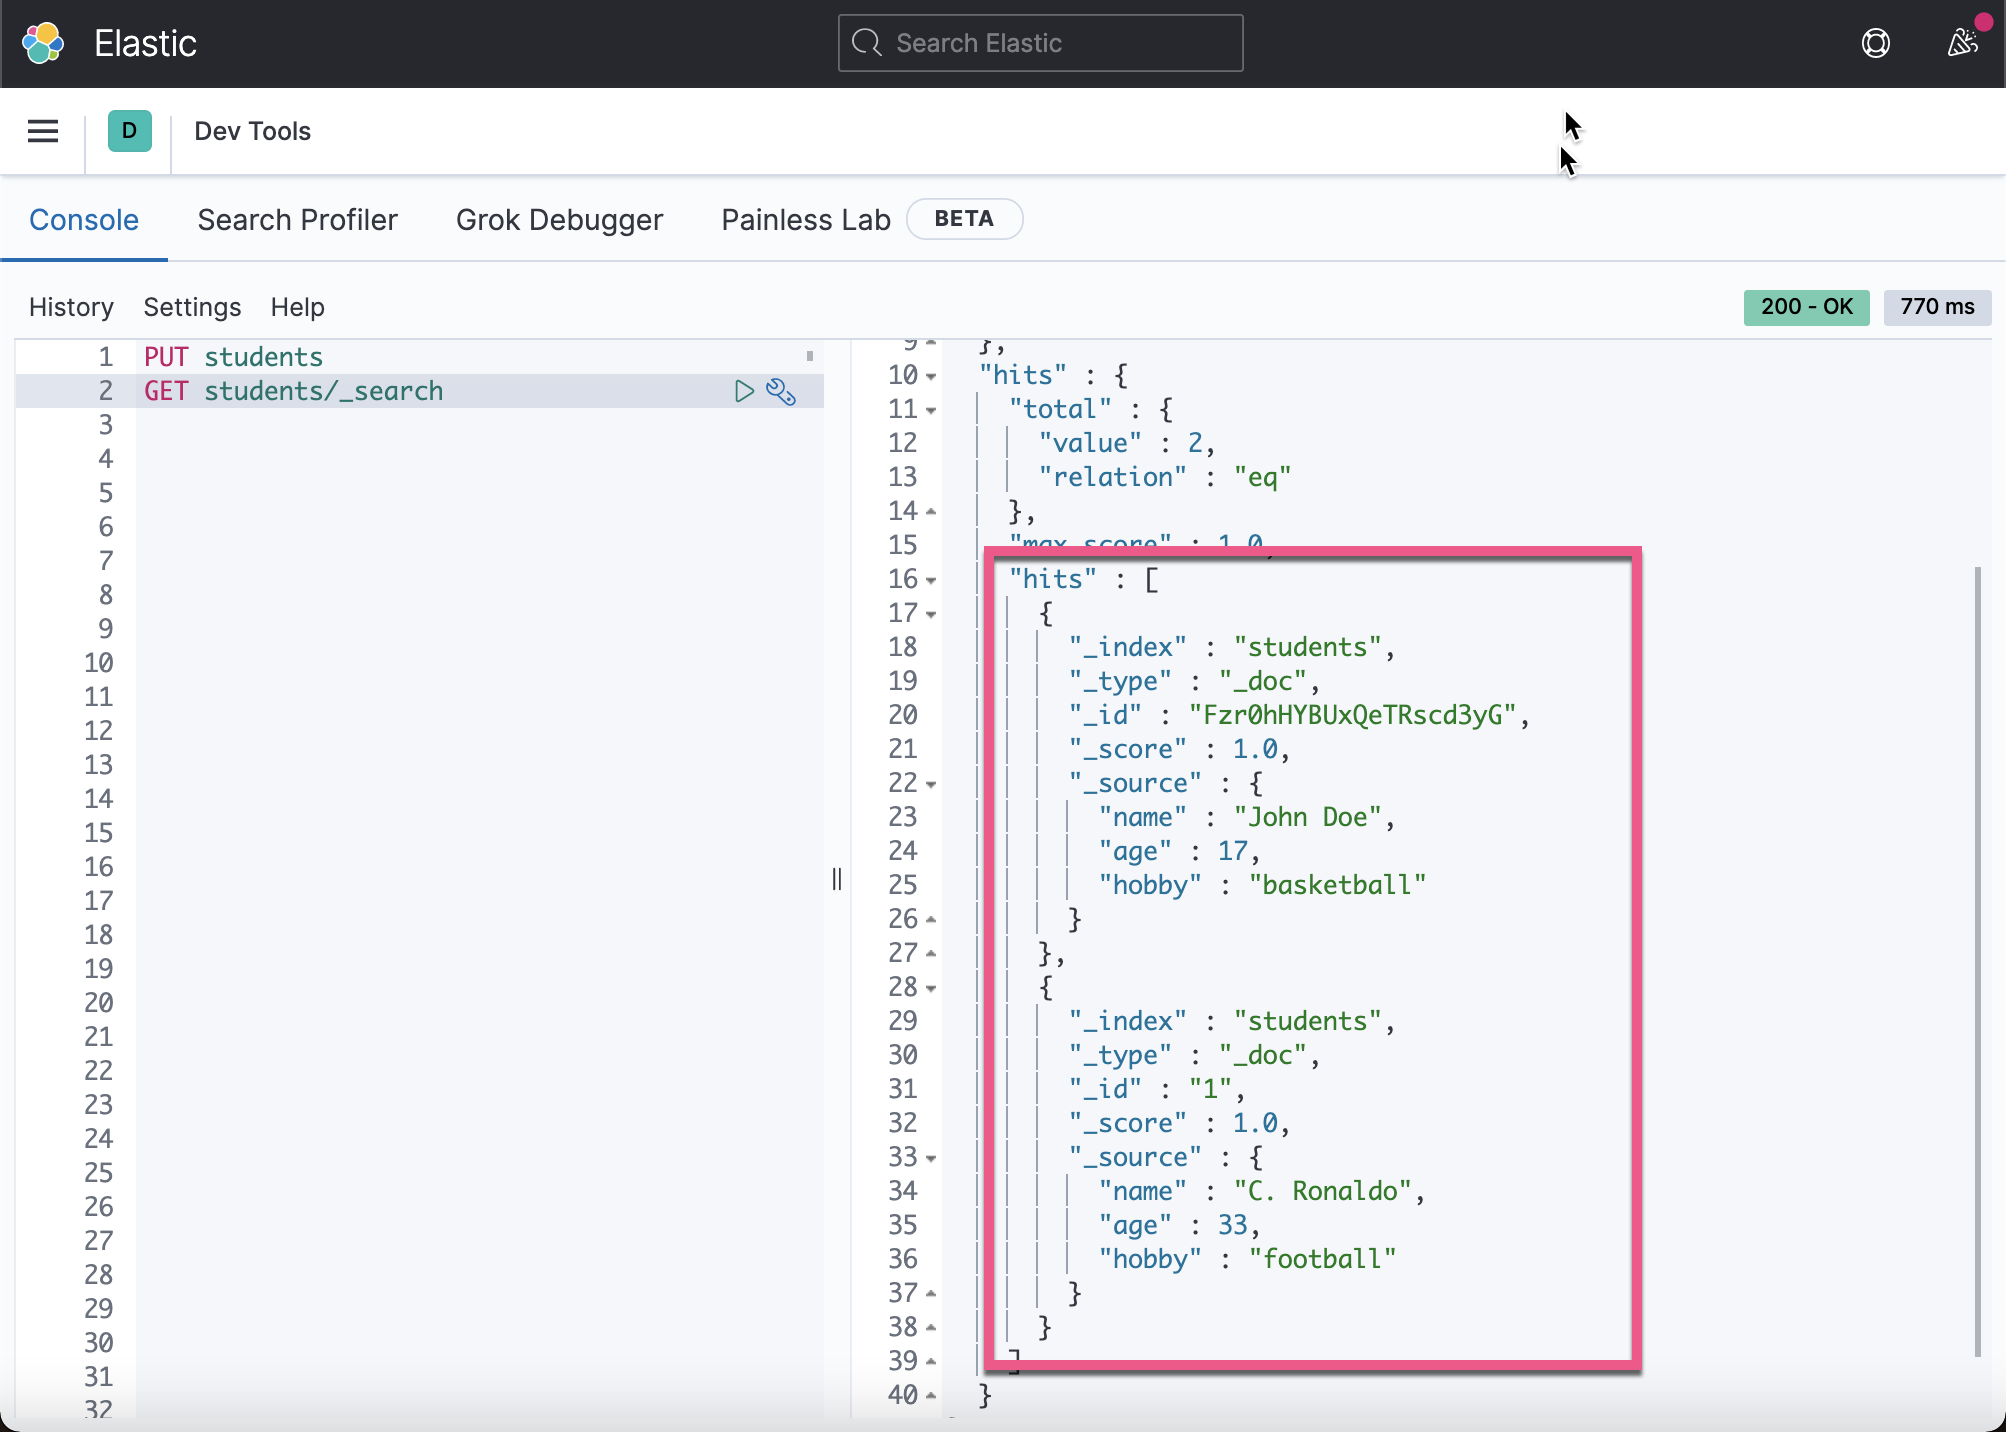Switch to the Painless Lab beta tab
Viewport: 2006px width, 1432px height.
805,219
